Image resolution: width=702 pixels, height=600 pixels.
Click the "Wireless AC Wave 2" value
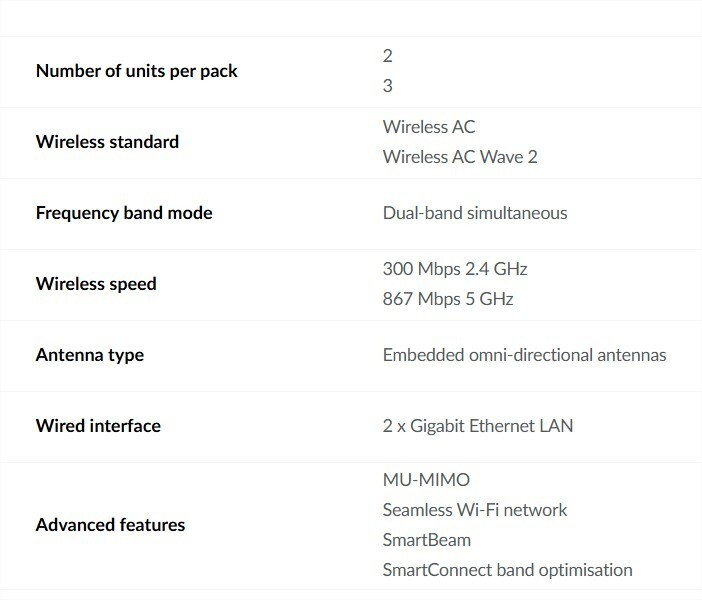tap(460, 157)
